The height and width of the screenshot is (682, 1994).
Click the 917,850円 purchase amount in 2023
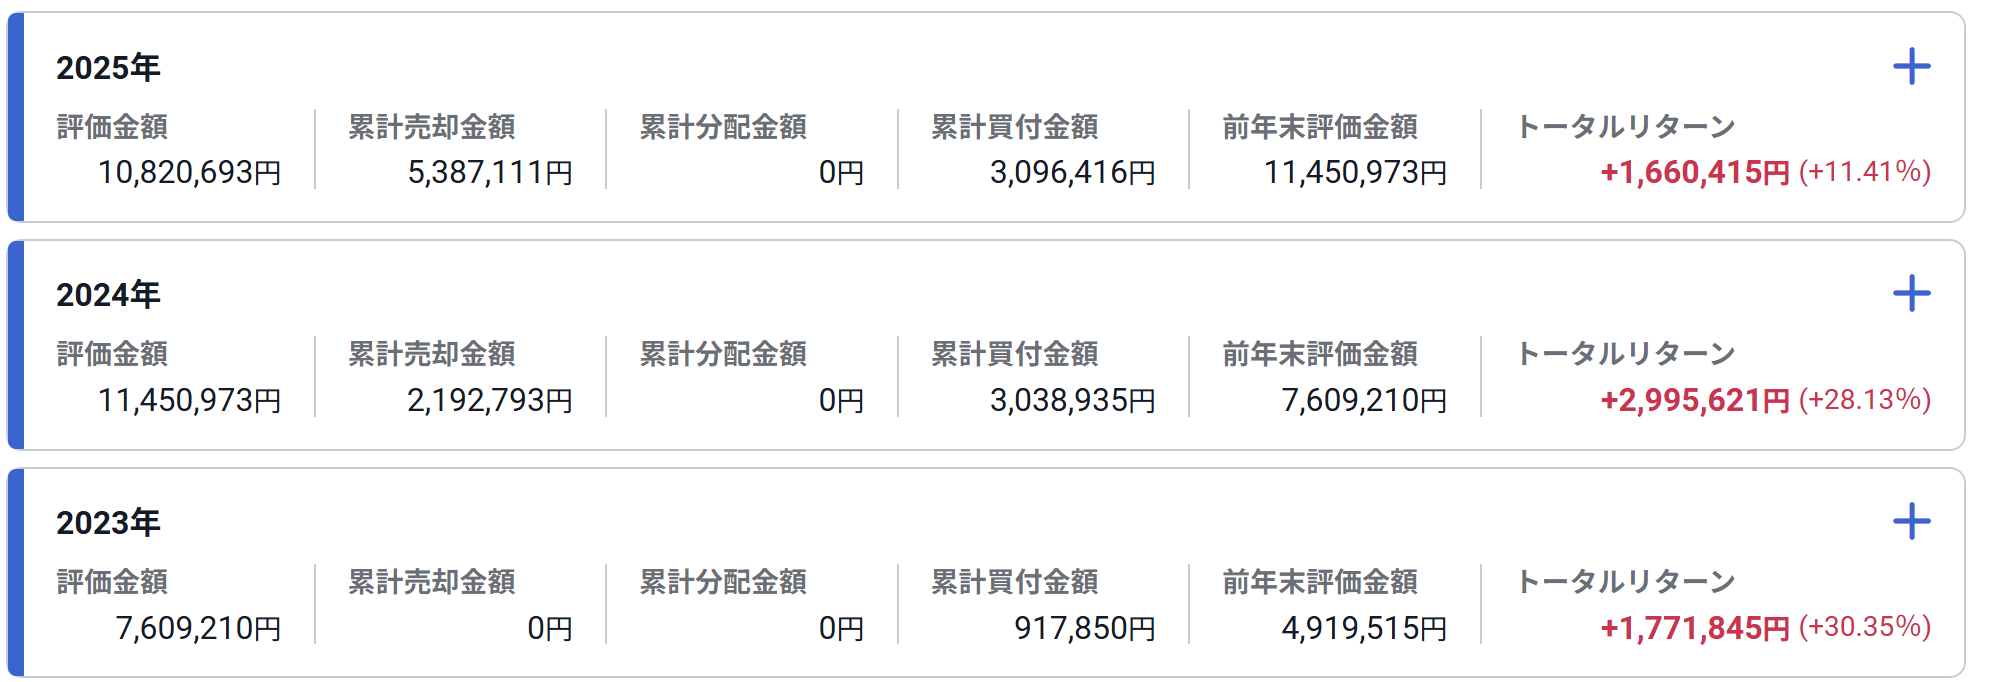tap(1085, 629)
